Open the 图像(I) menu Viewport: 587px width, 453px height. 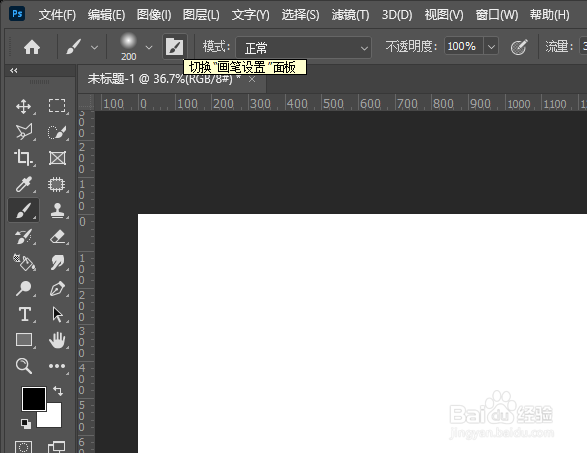point(154,15)
